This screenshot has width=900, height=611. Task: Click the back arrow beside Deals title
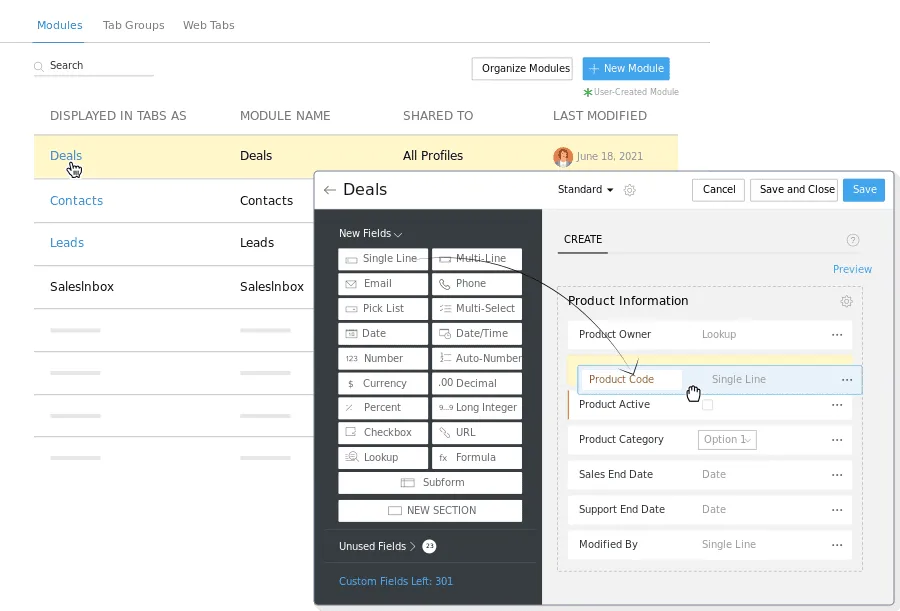coord(330,190)
